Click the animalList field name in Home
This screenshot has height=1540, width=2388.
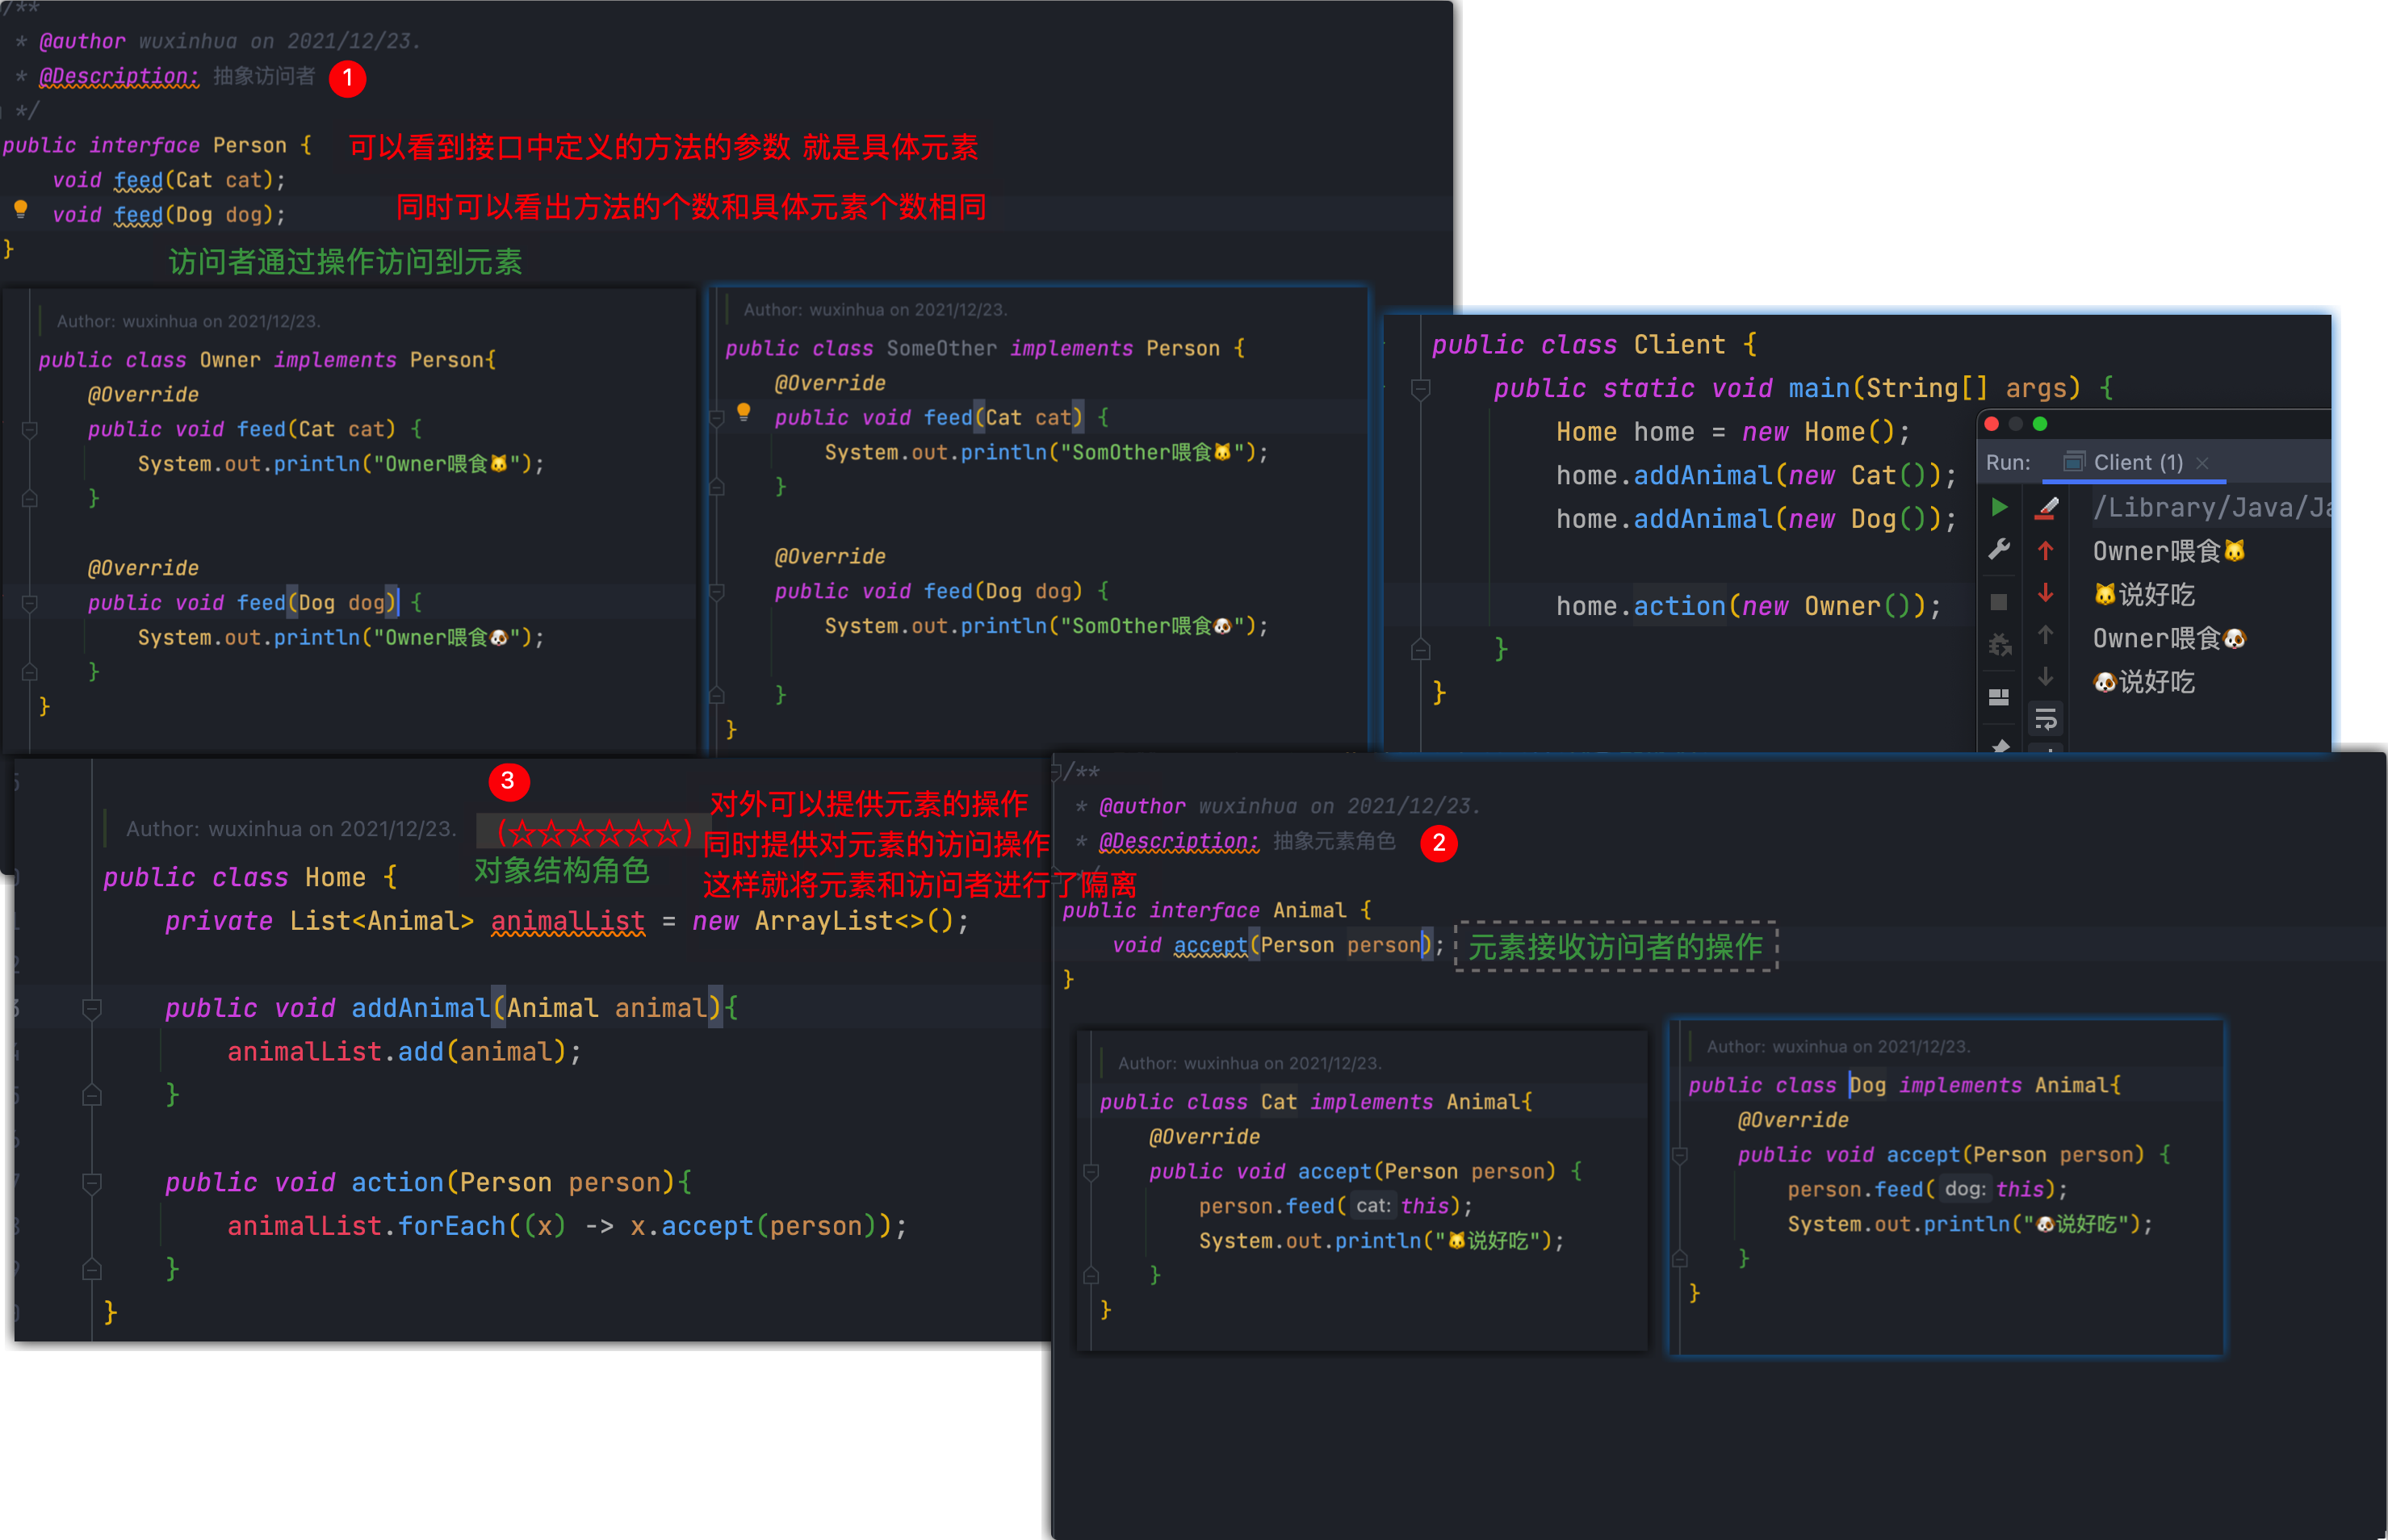coord(568,921)
